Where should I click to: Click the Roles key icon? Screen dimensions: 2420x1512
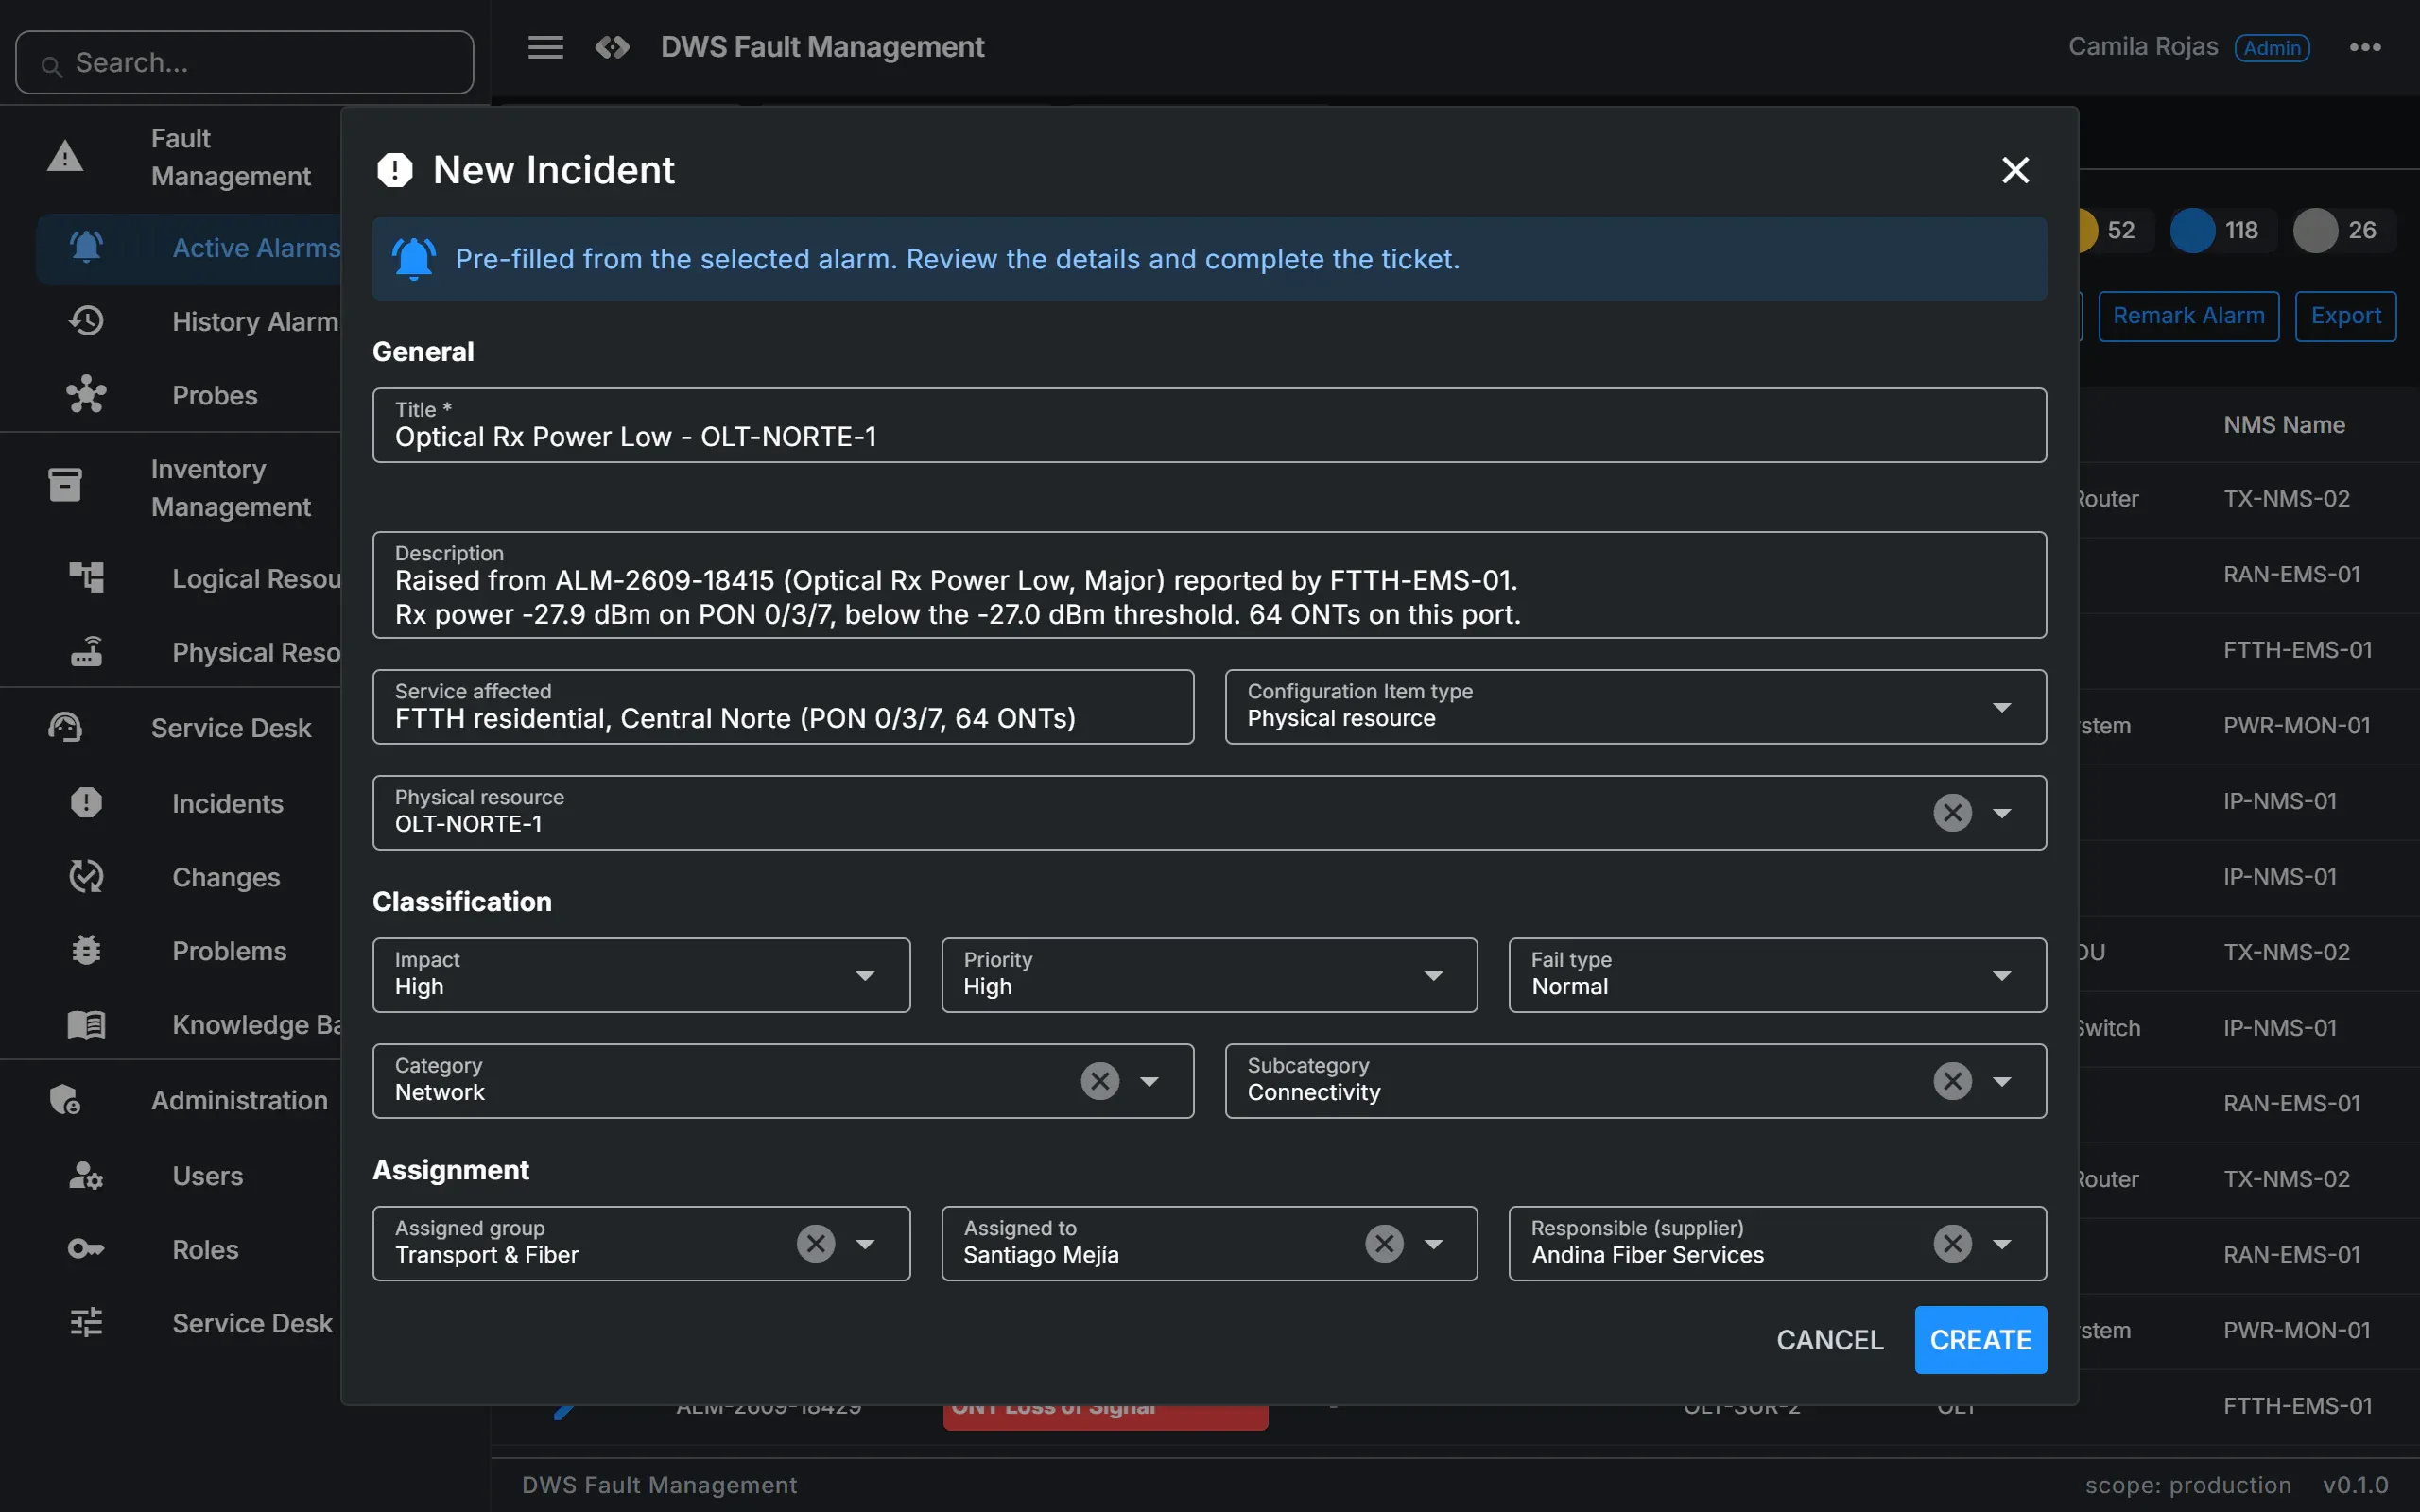(86, 1249)
